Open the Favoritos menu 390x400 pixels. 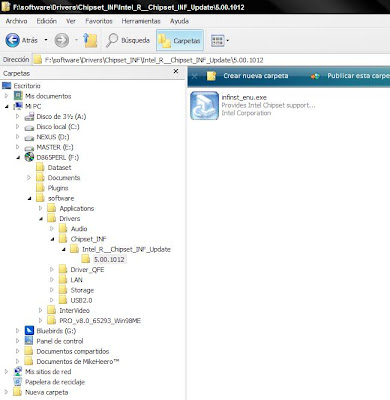pyautogui.click(x=99, y=21)
